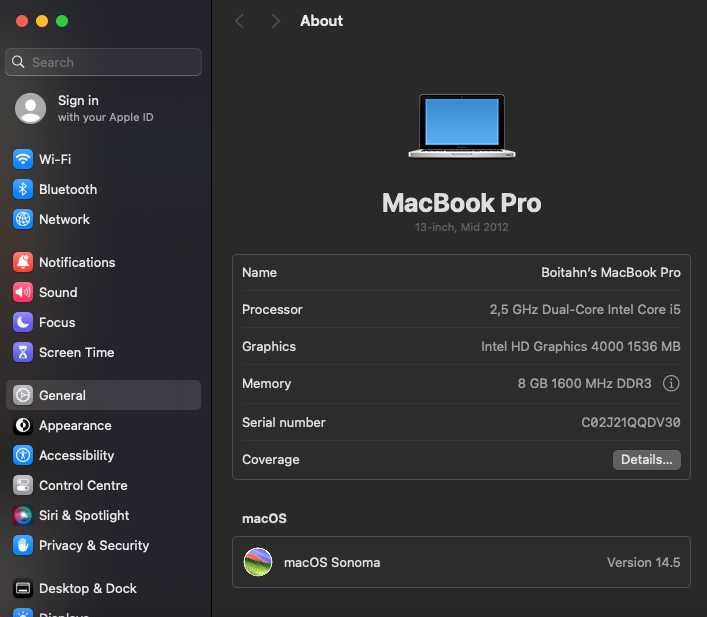Open Notifications bell icon
Screen dimensions: 707x617
(23, 262)
